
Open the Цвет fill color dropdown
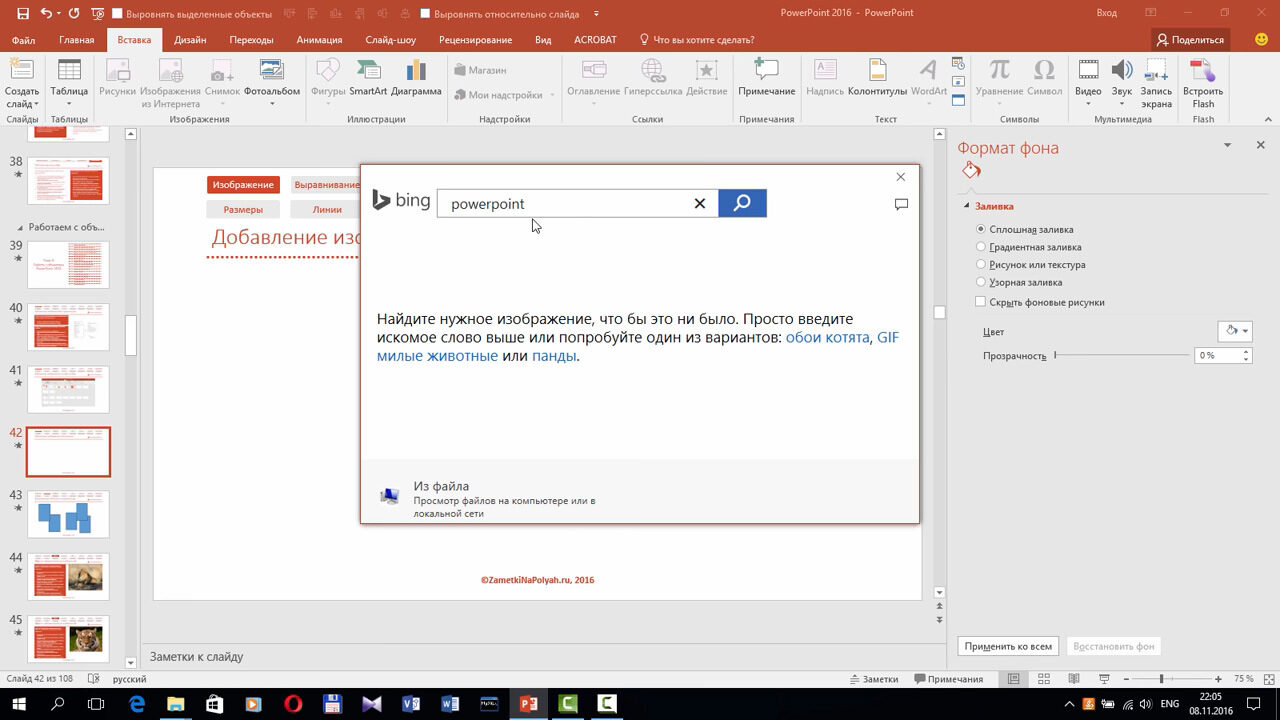[1236, 331]
